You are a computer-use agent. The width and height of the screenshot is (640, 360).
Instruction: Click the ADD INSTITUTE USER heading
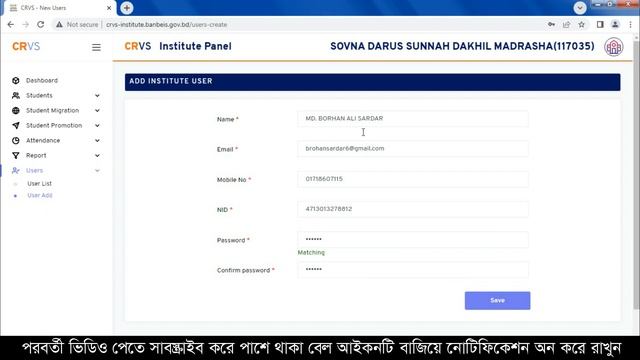click(x=171, y=81)
